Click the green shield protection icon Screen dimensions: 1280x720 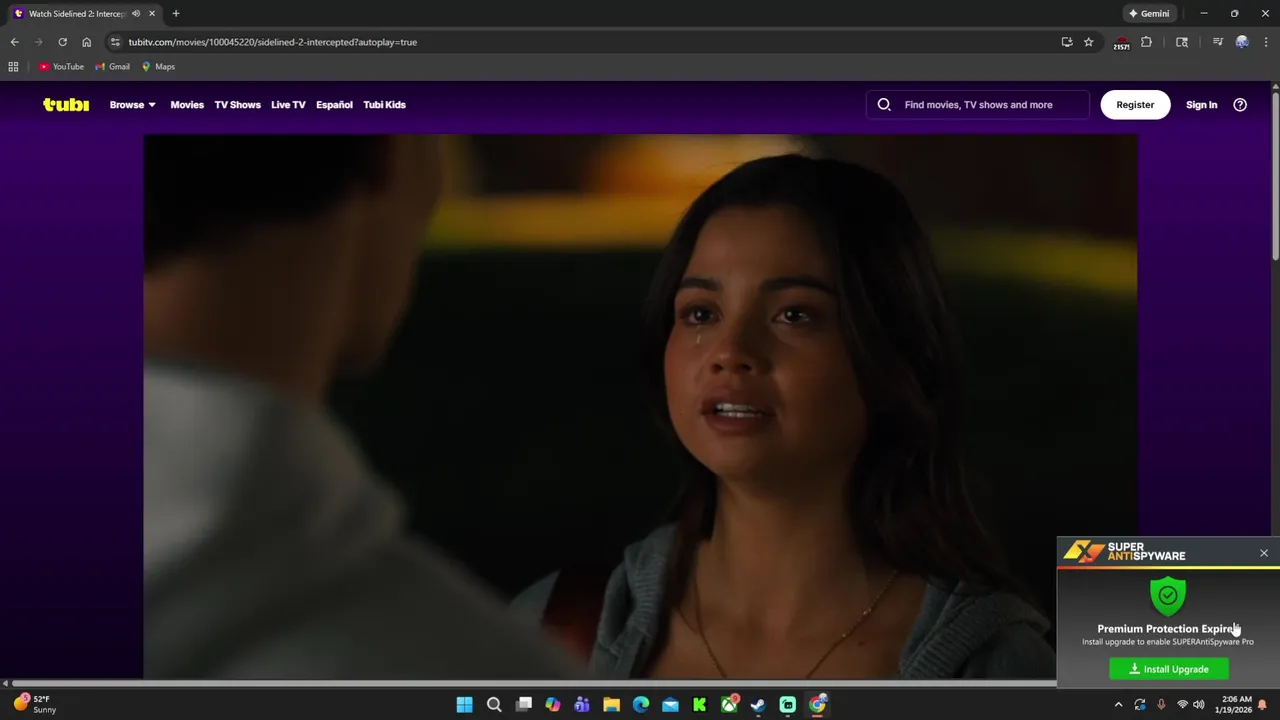point(1168,596)
